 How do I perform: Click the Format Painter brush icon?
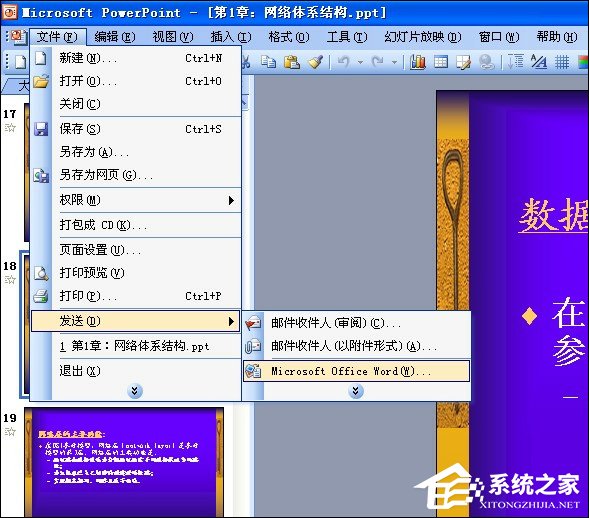click(315, 62)
